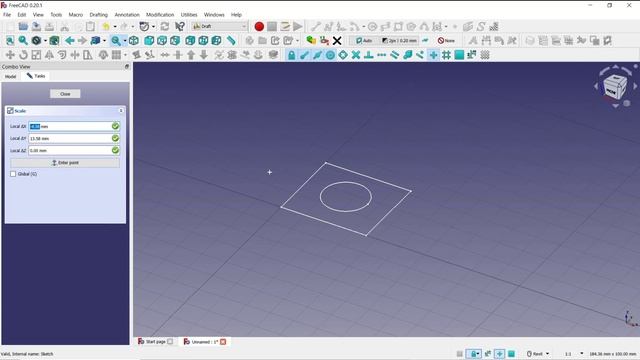Screen dimensions: 640x360
Task: Open the workbench selector dropdown showing Draft
Action: pyautogui.click(x=220, y=27)
